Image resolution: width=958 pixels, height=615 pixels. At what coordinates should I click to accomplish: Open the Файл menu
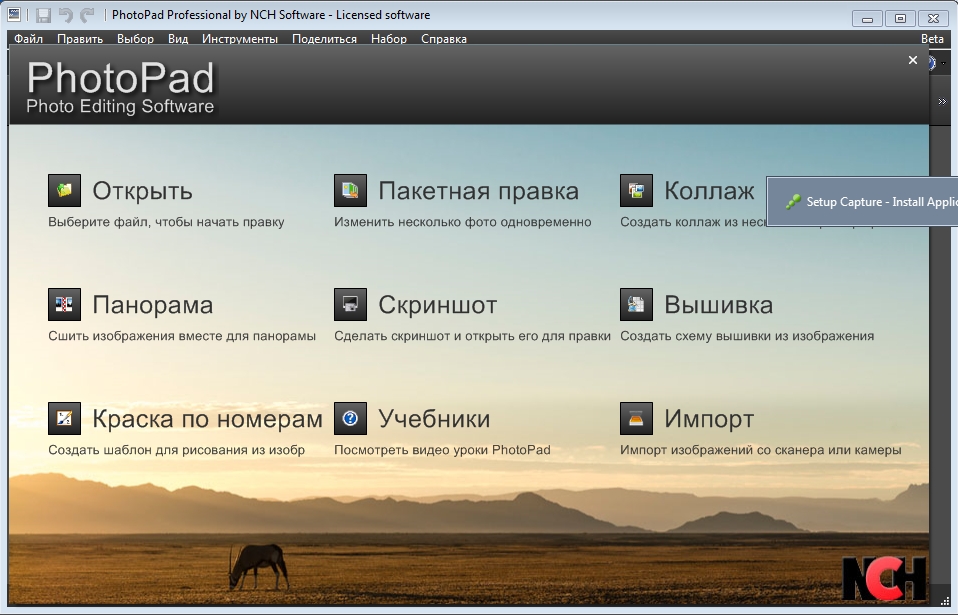coord(29,38)
